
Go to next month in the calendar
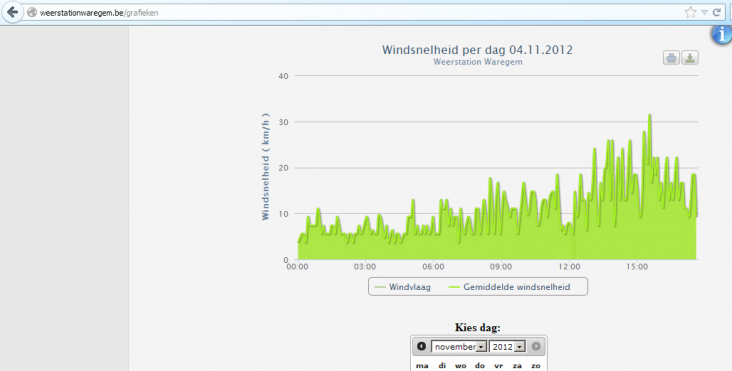pos(536,346)
